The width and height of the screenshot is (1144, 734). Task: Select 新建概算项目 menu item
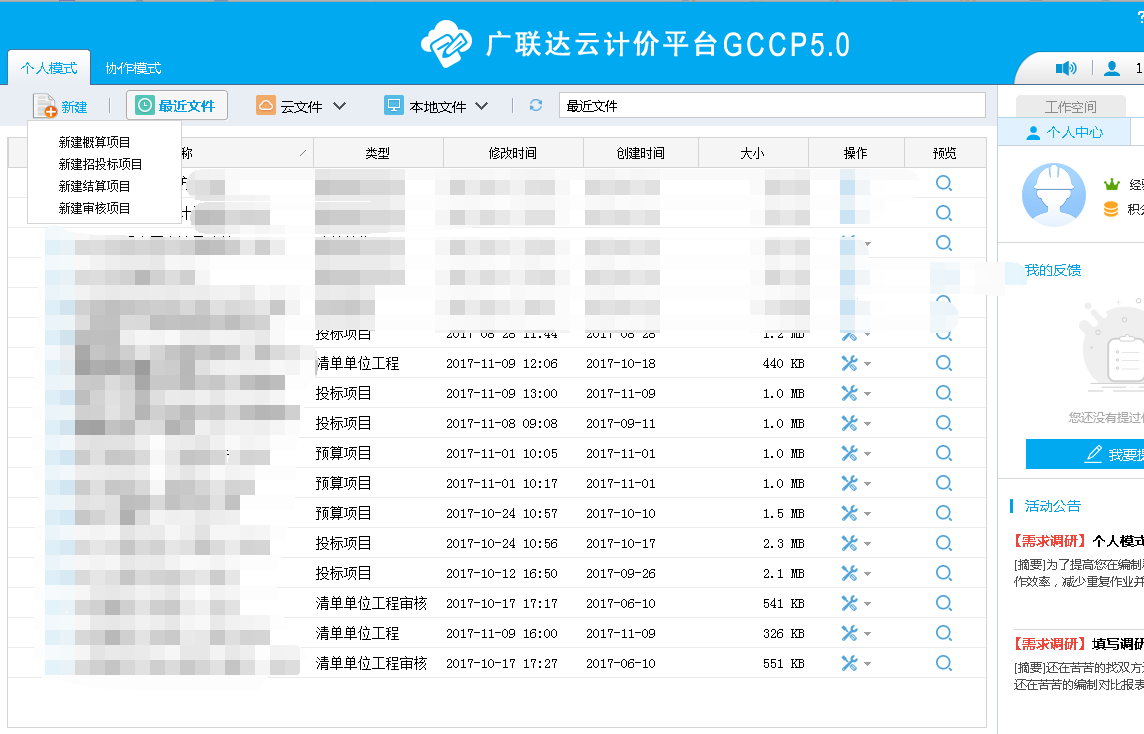(x=94, y=142)
